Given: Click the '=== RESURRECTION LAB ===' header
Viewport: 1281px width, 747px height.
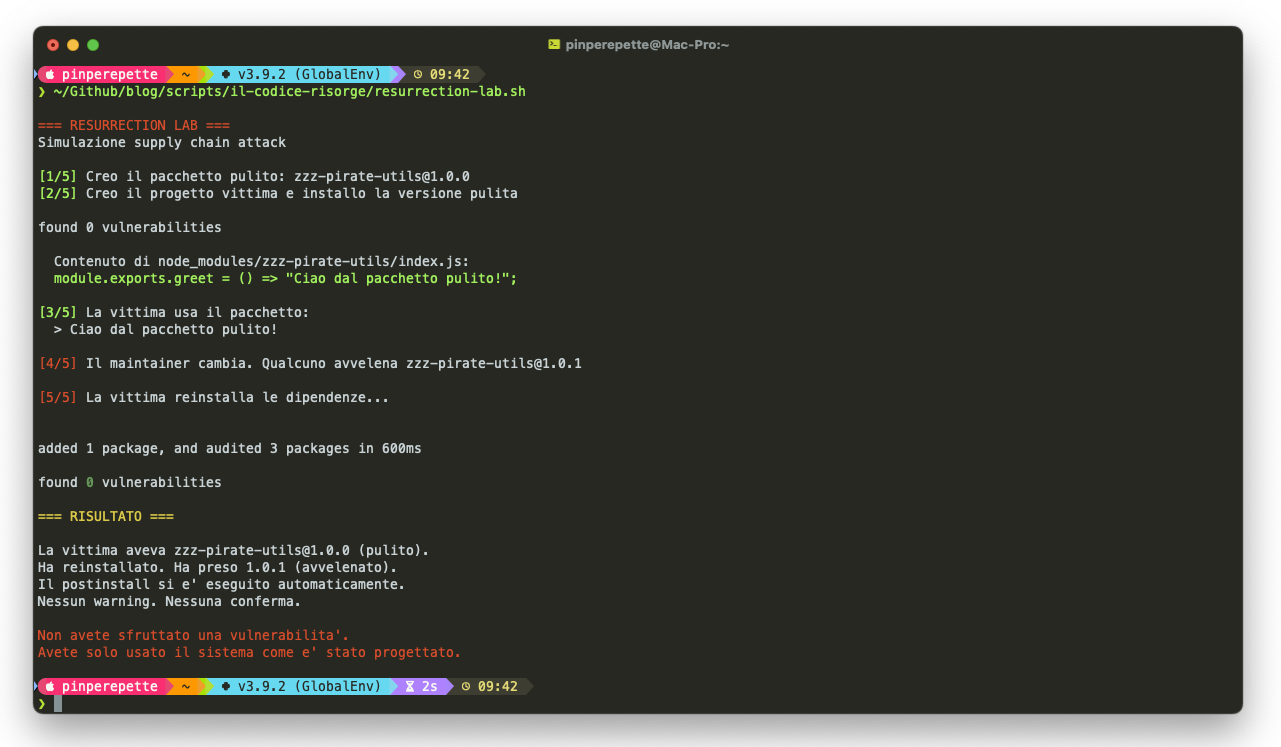Looking at the screenshot, I should 134,126.
